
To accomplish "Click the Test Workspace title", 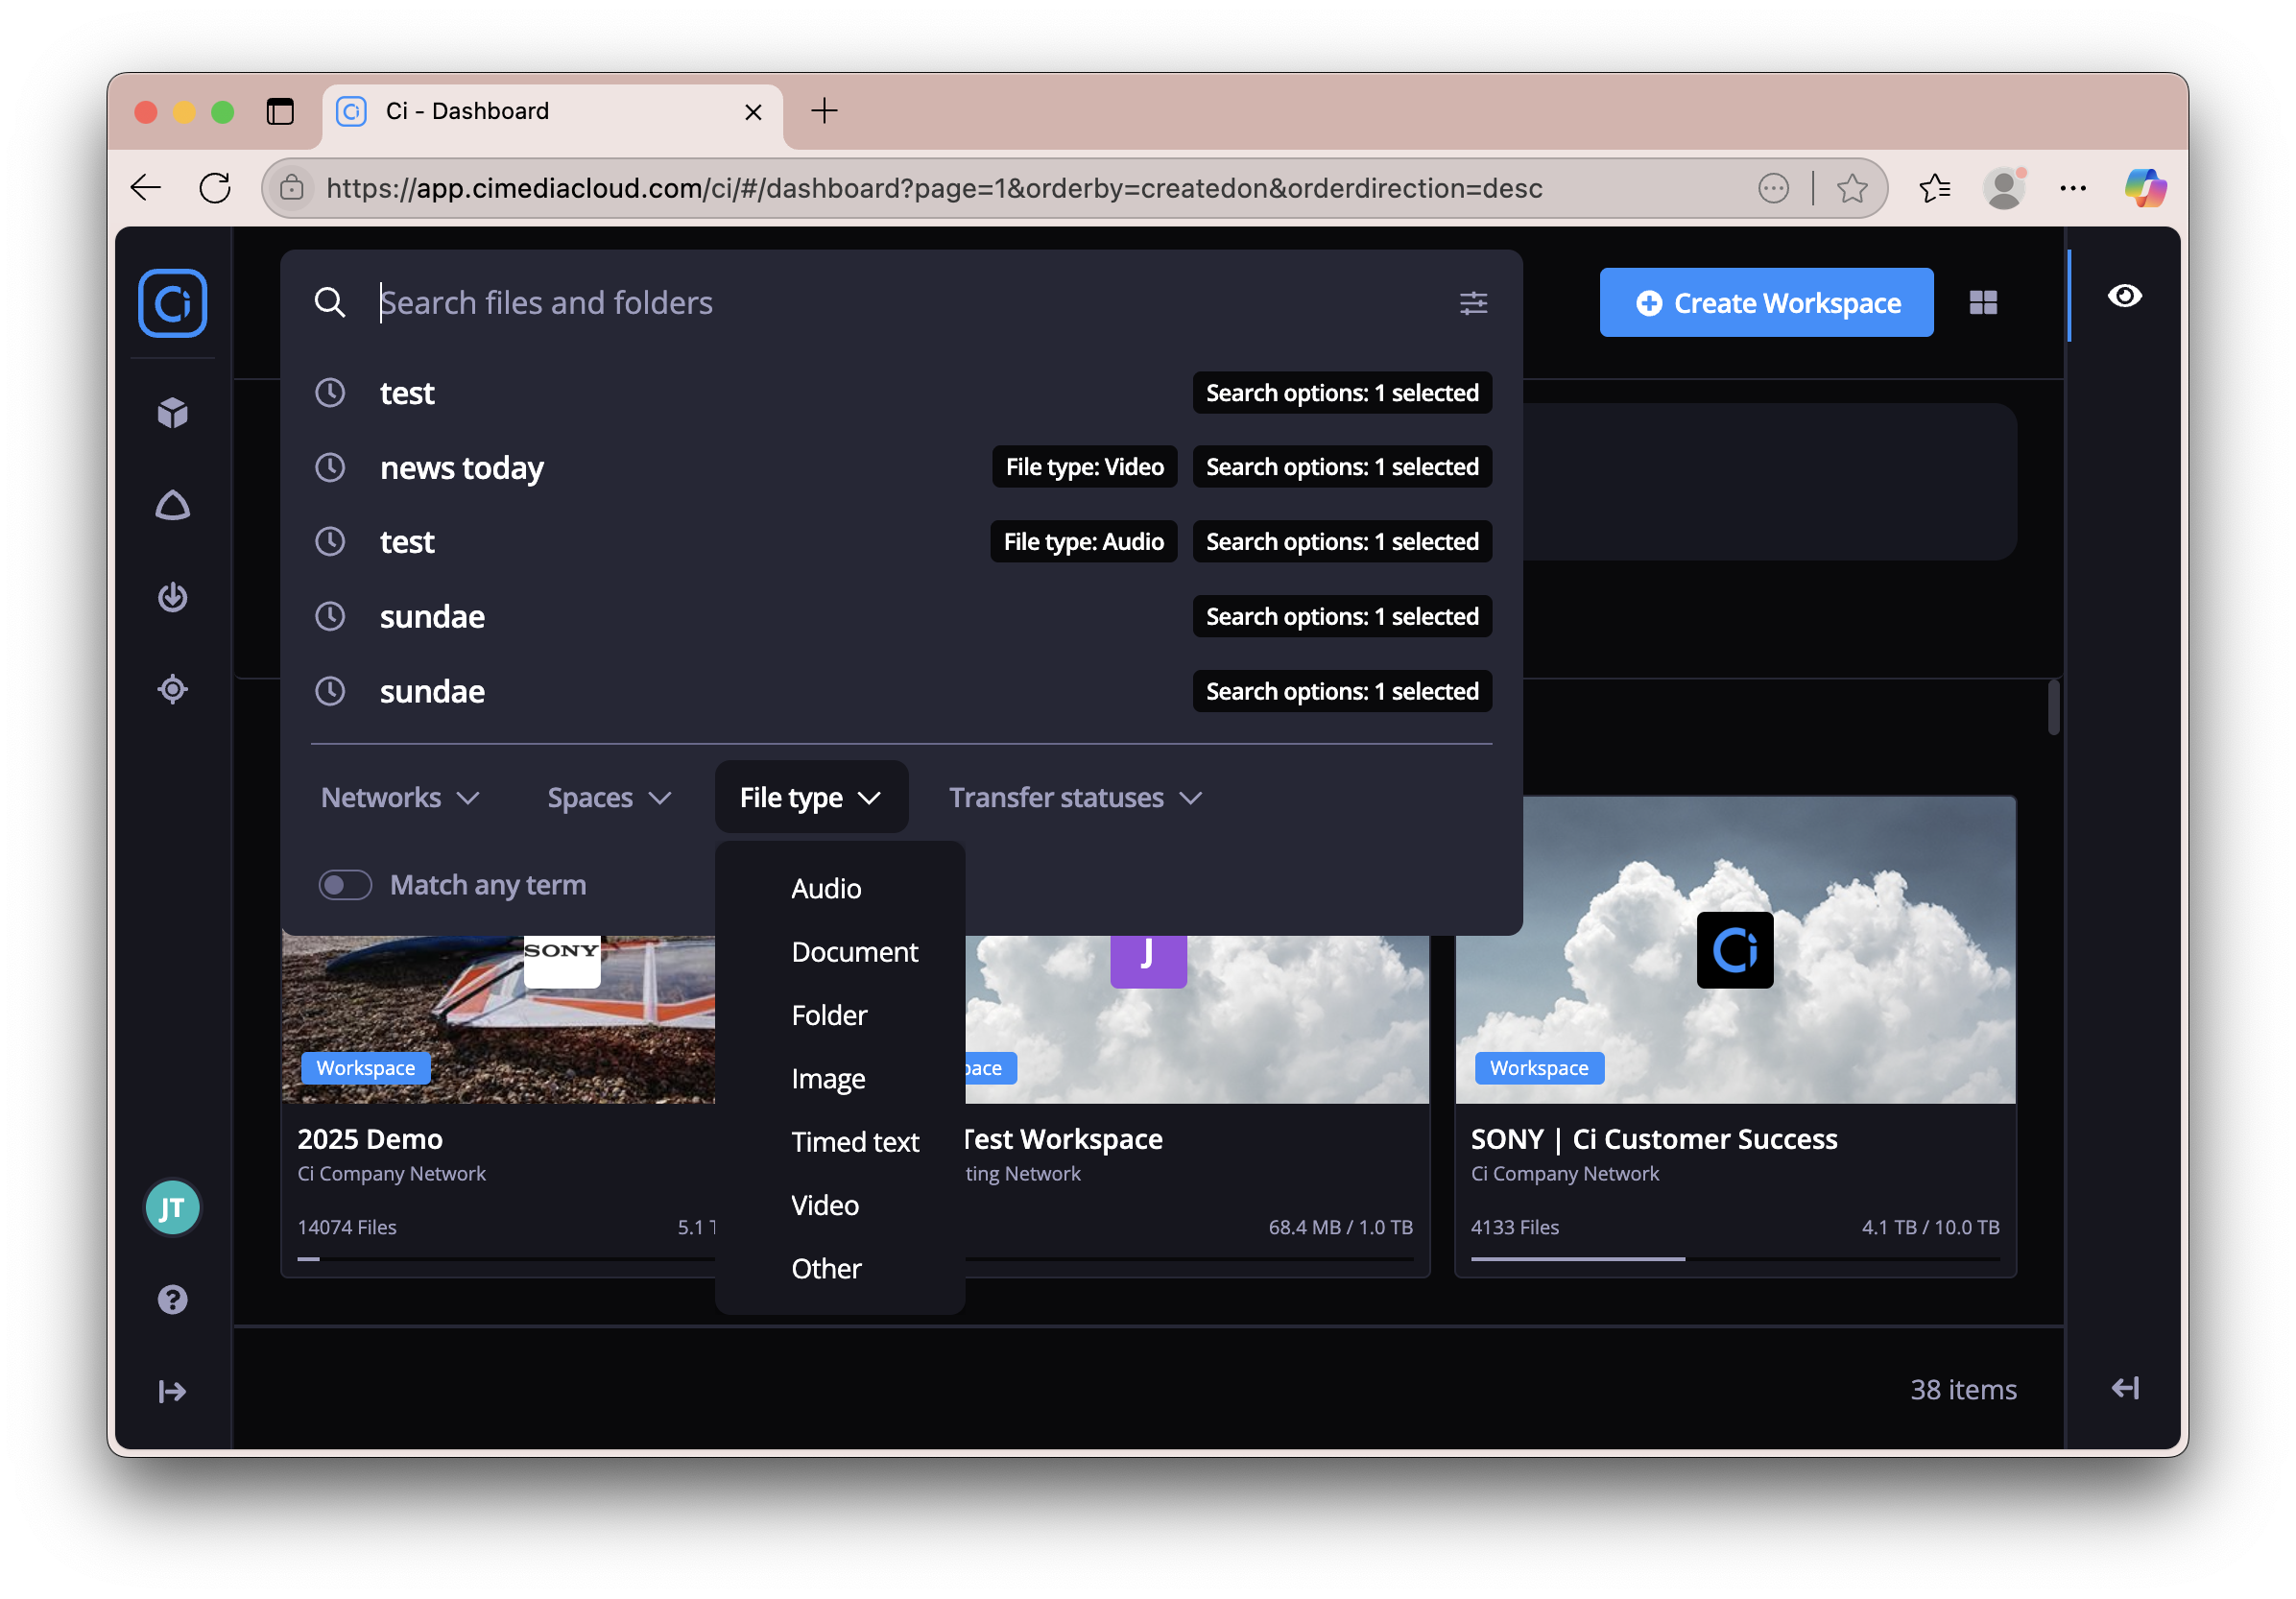I will (x=1064, y=1139).
